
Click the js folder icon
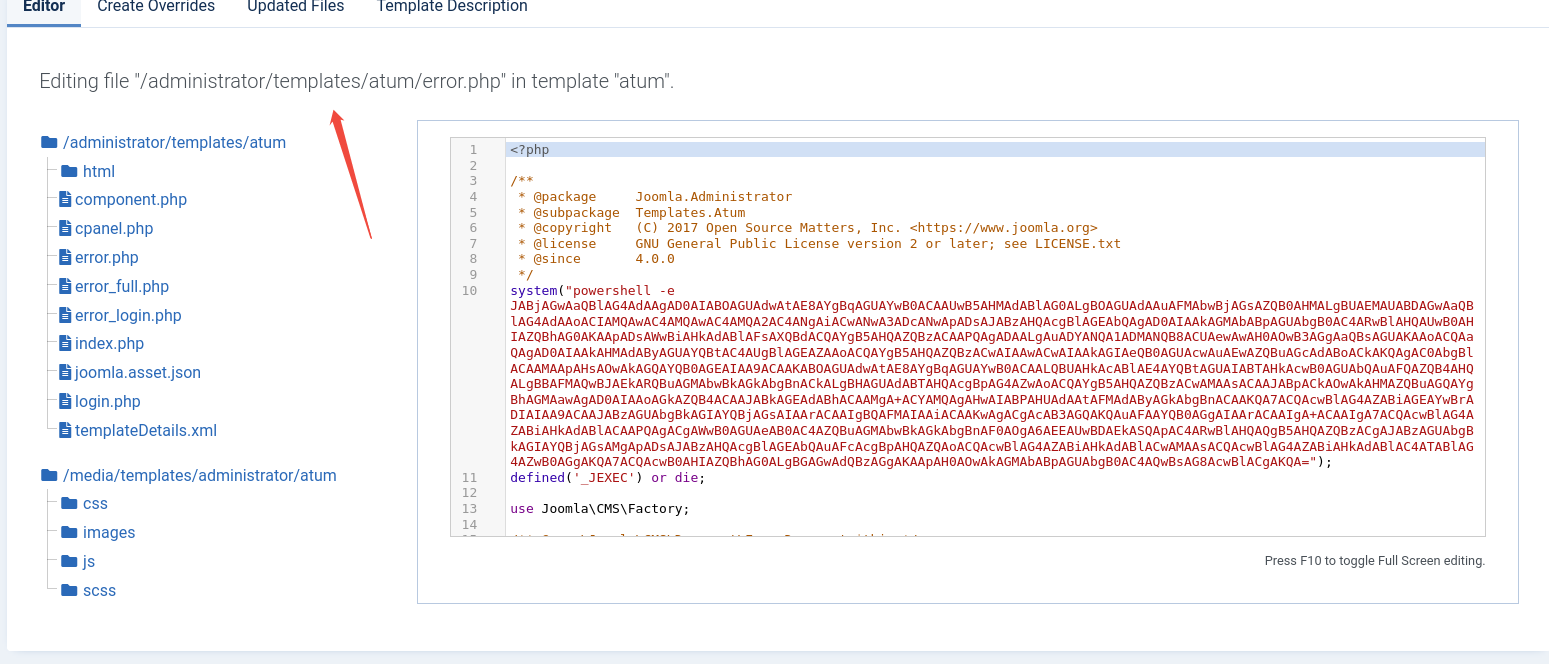click(69, 562)
